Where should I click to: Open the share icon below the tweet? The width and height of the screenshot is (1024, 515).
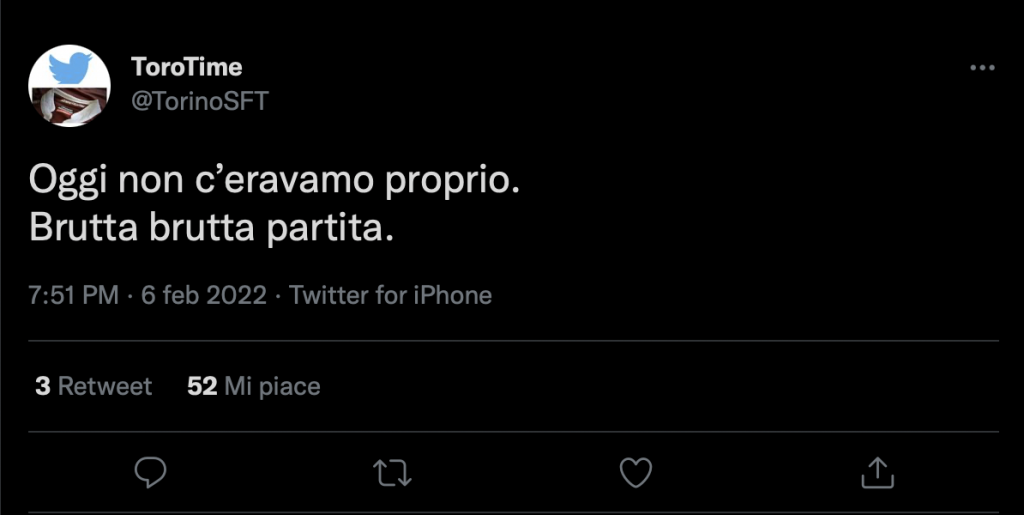point(876,471)
